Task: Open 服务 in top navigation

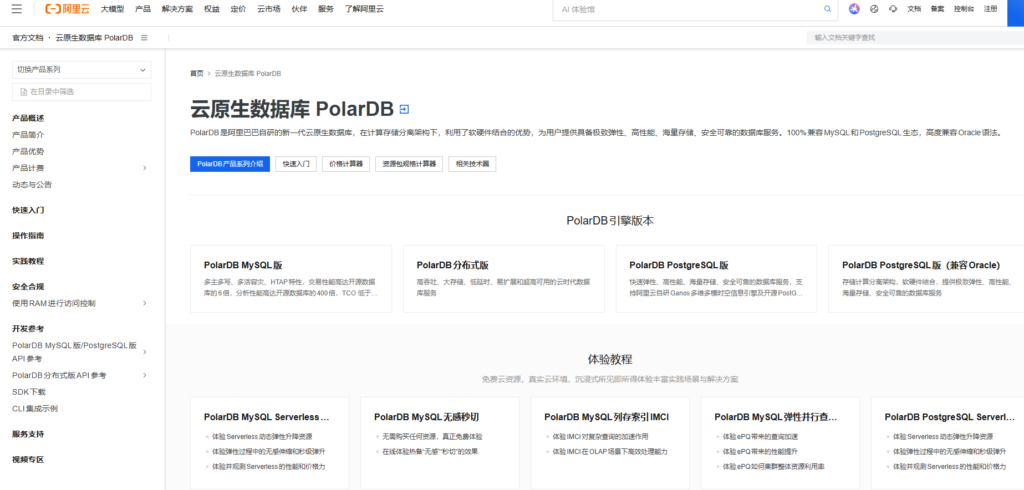Action: [x=326, y=9]
